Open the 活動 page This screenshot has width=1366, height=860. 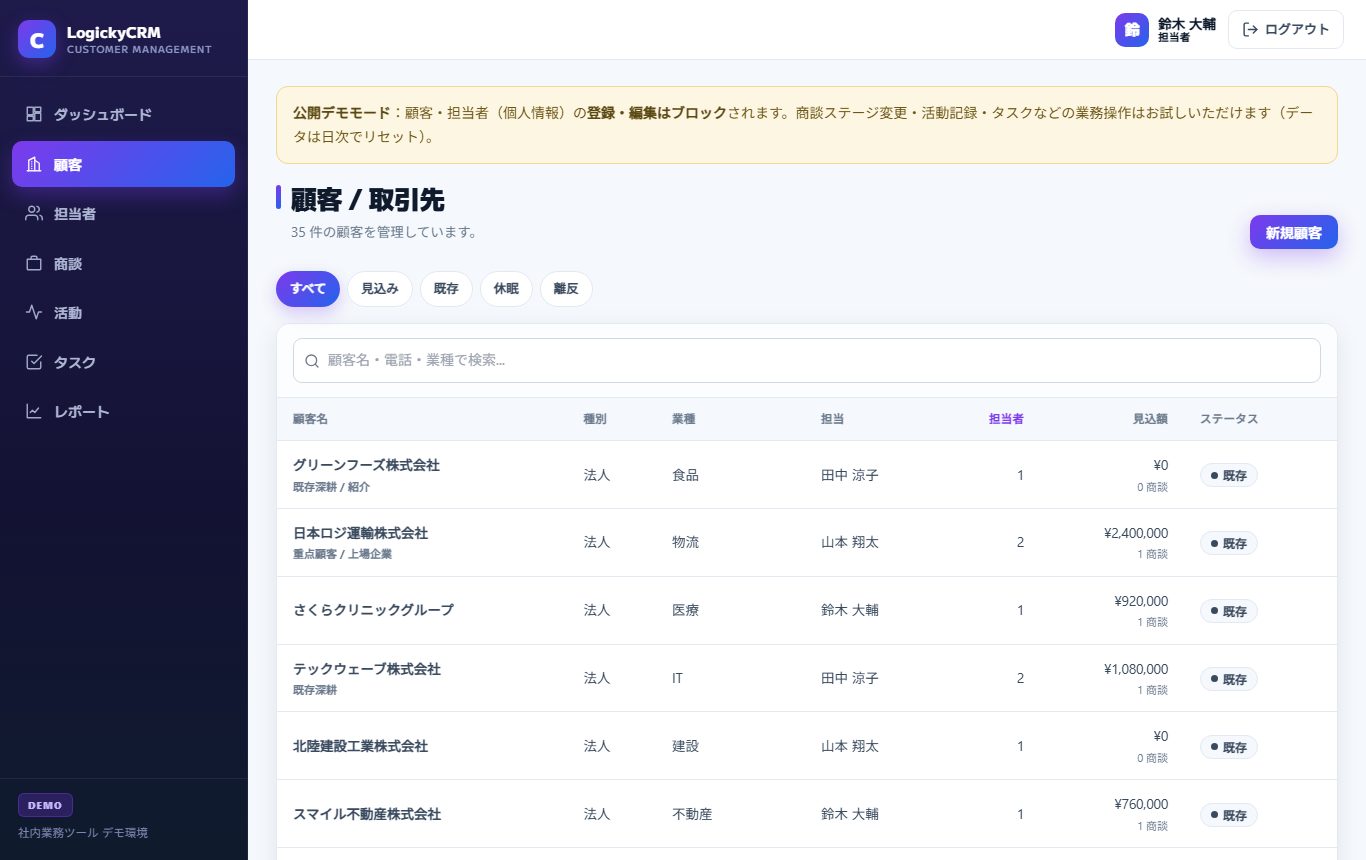pyautogui.click(x=123, y=312)
